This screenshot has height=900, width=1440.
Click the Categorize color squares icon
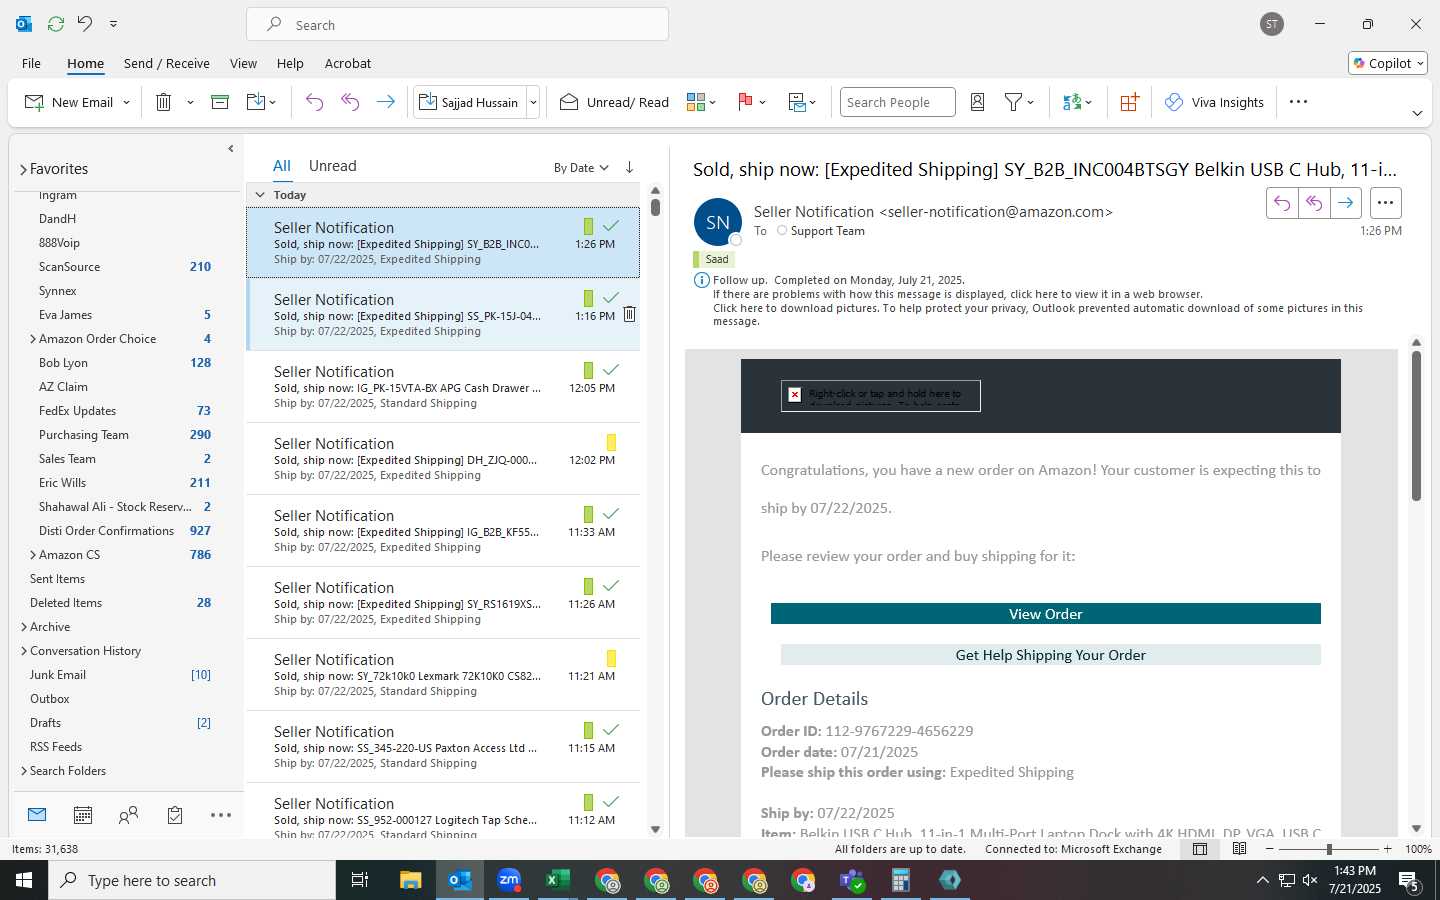pyautogui.click(x=696, y=102)
